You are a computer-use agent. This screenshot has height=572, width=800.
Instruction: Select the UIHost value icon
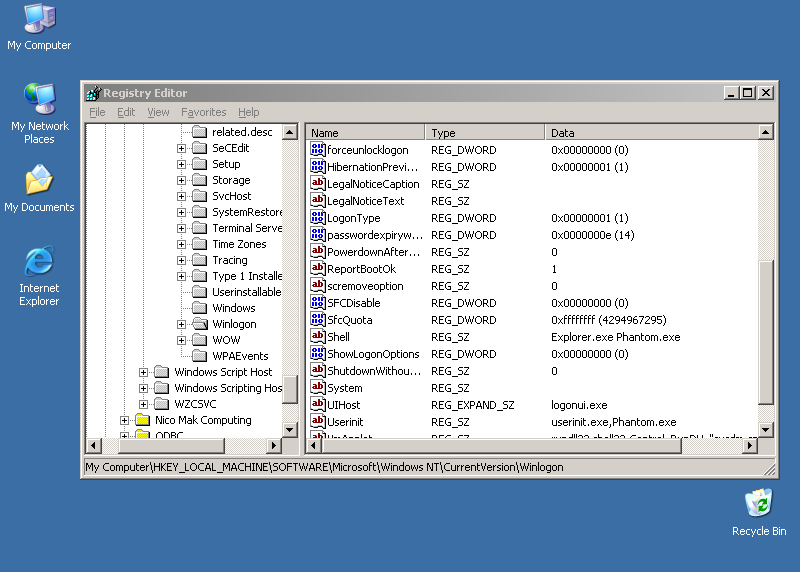pos(317,405)
